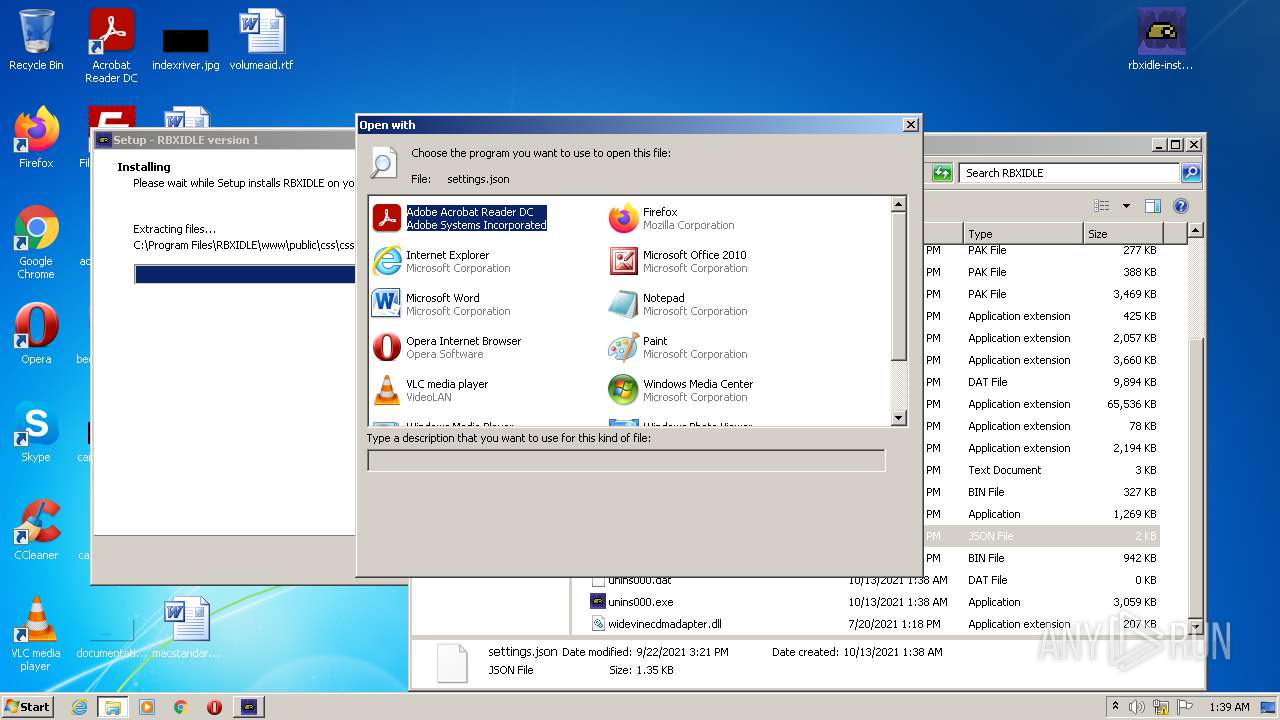Click Internet Explorer icon in taskbar
This screenshot has height=720, width=1280.
(x=79, y=707)
